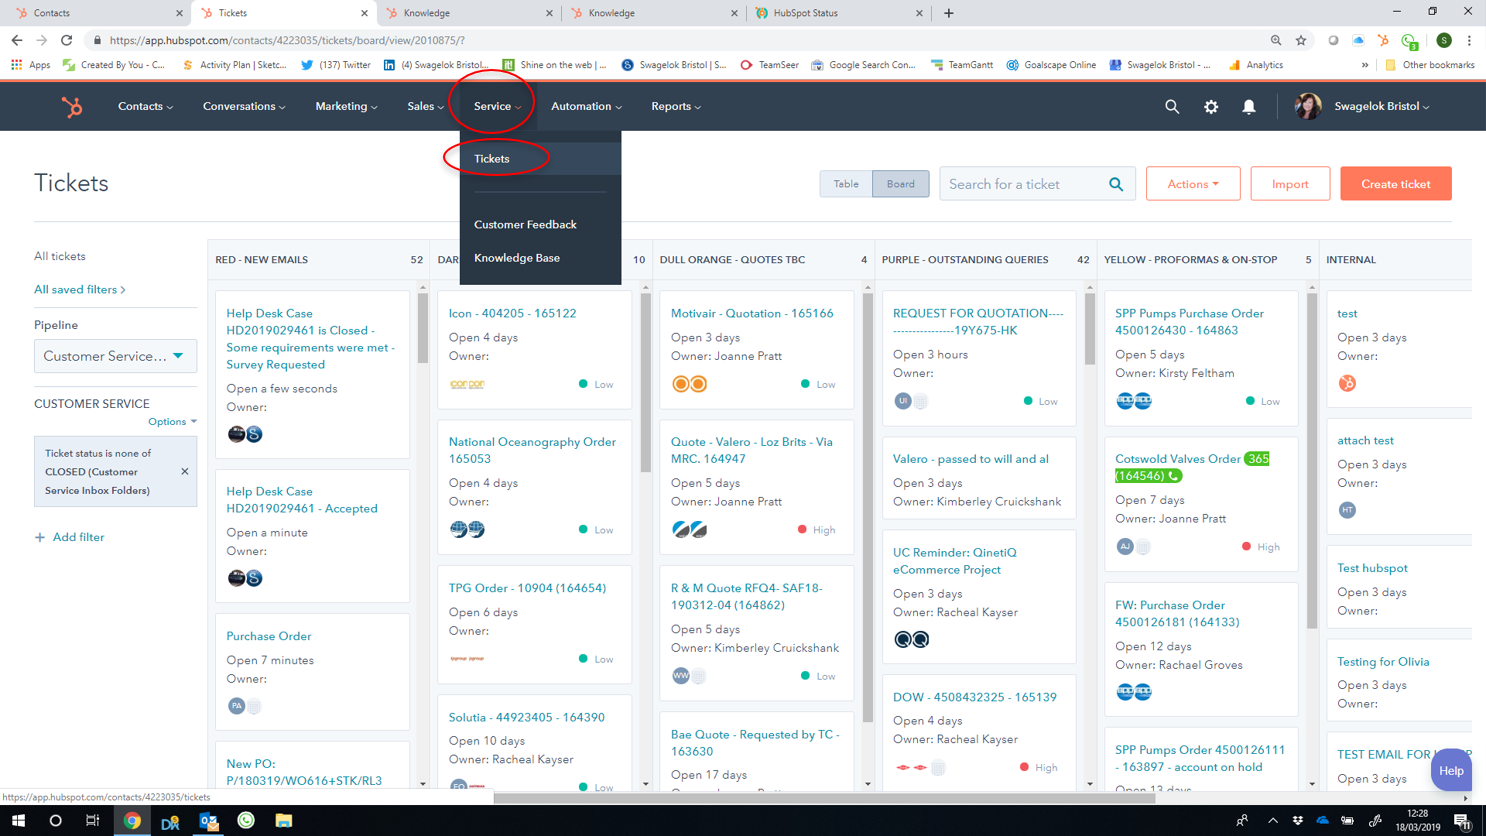
Task: Bookmark this page with the star icon
Action: [x=1301, y=40]
